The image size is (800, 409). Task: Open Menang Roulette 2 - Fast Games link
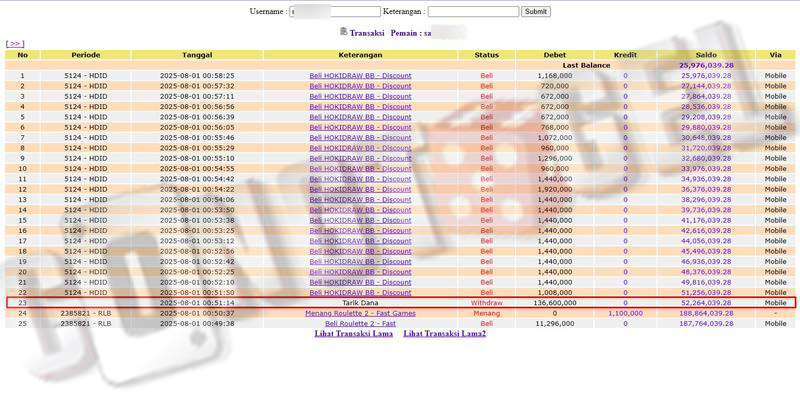click(x=360, y=313)
